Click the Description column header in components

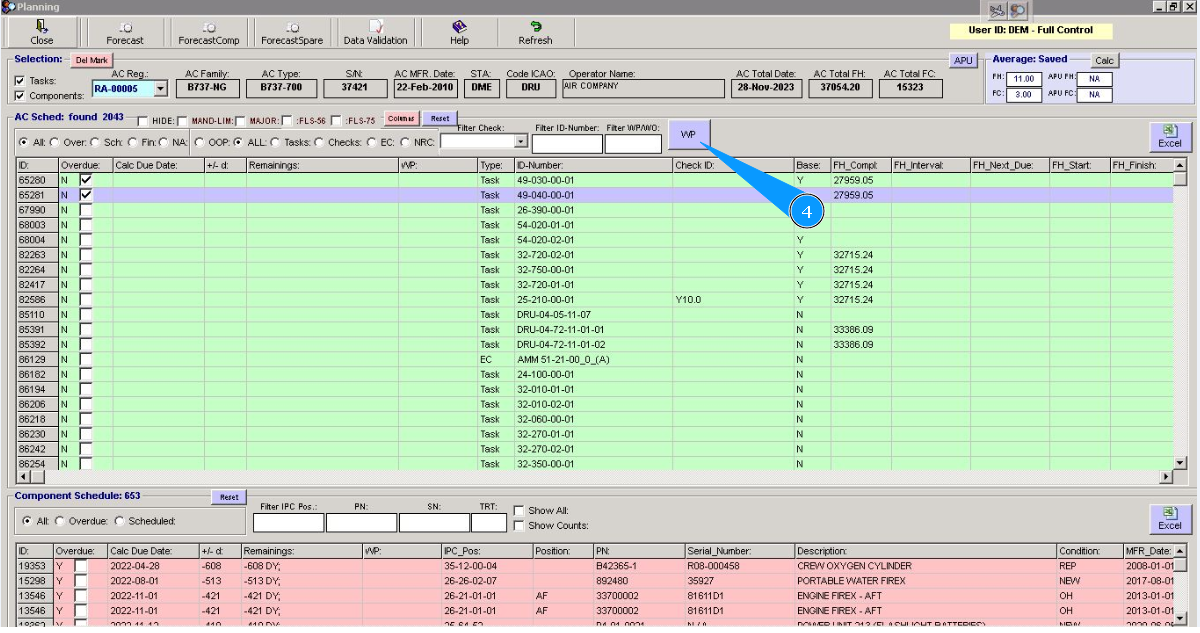(x=924, y=551)
